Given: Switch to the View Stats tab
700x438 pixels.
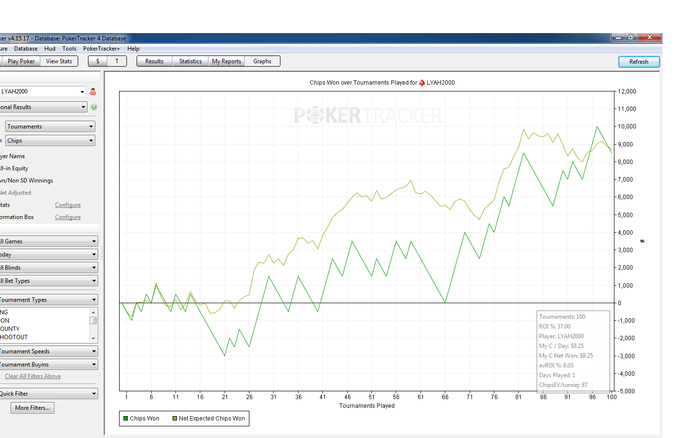Looking at the screenshot, I should [59, 61].
